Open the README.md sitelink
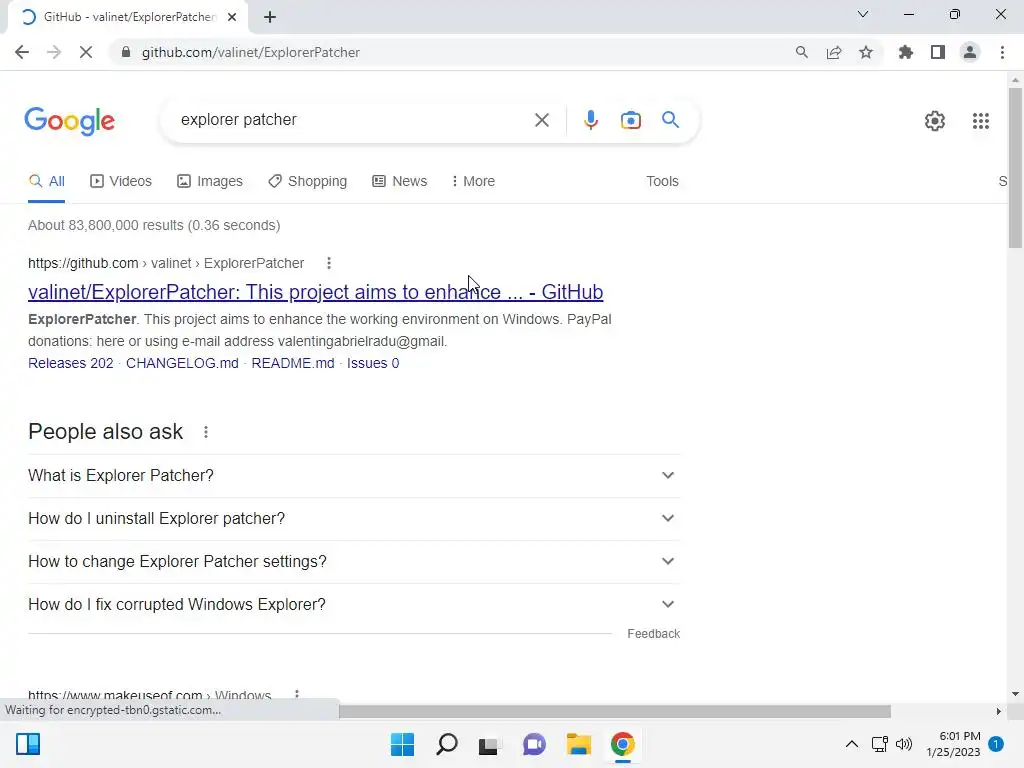The height and width of the screenshot is (768, 1024). (293, 363)
